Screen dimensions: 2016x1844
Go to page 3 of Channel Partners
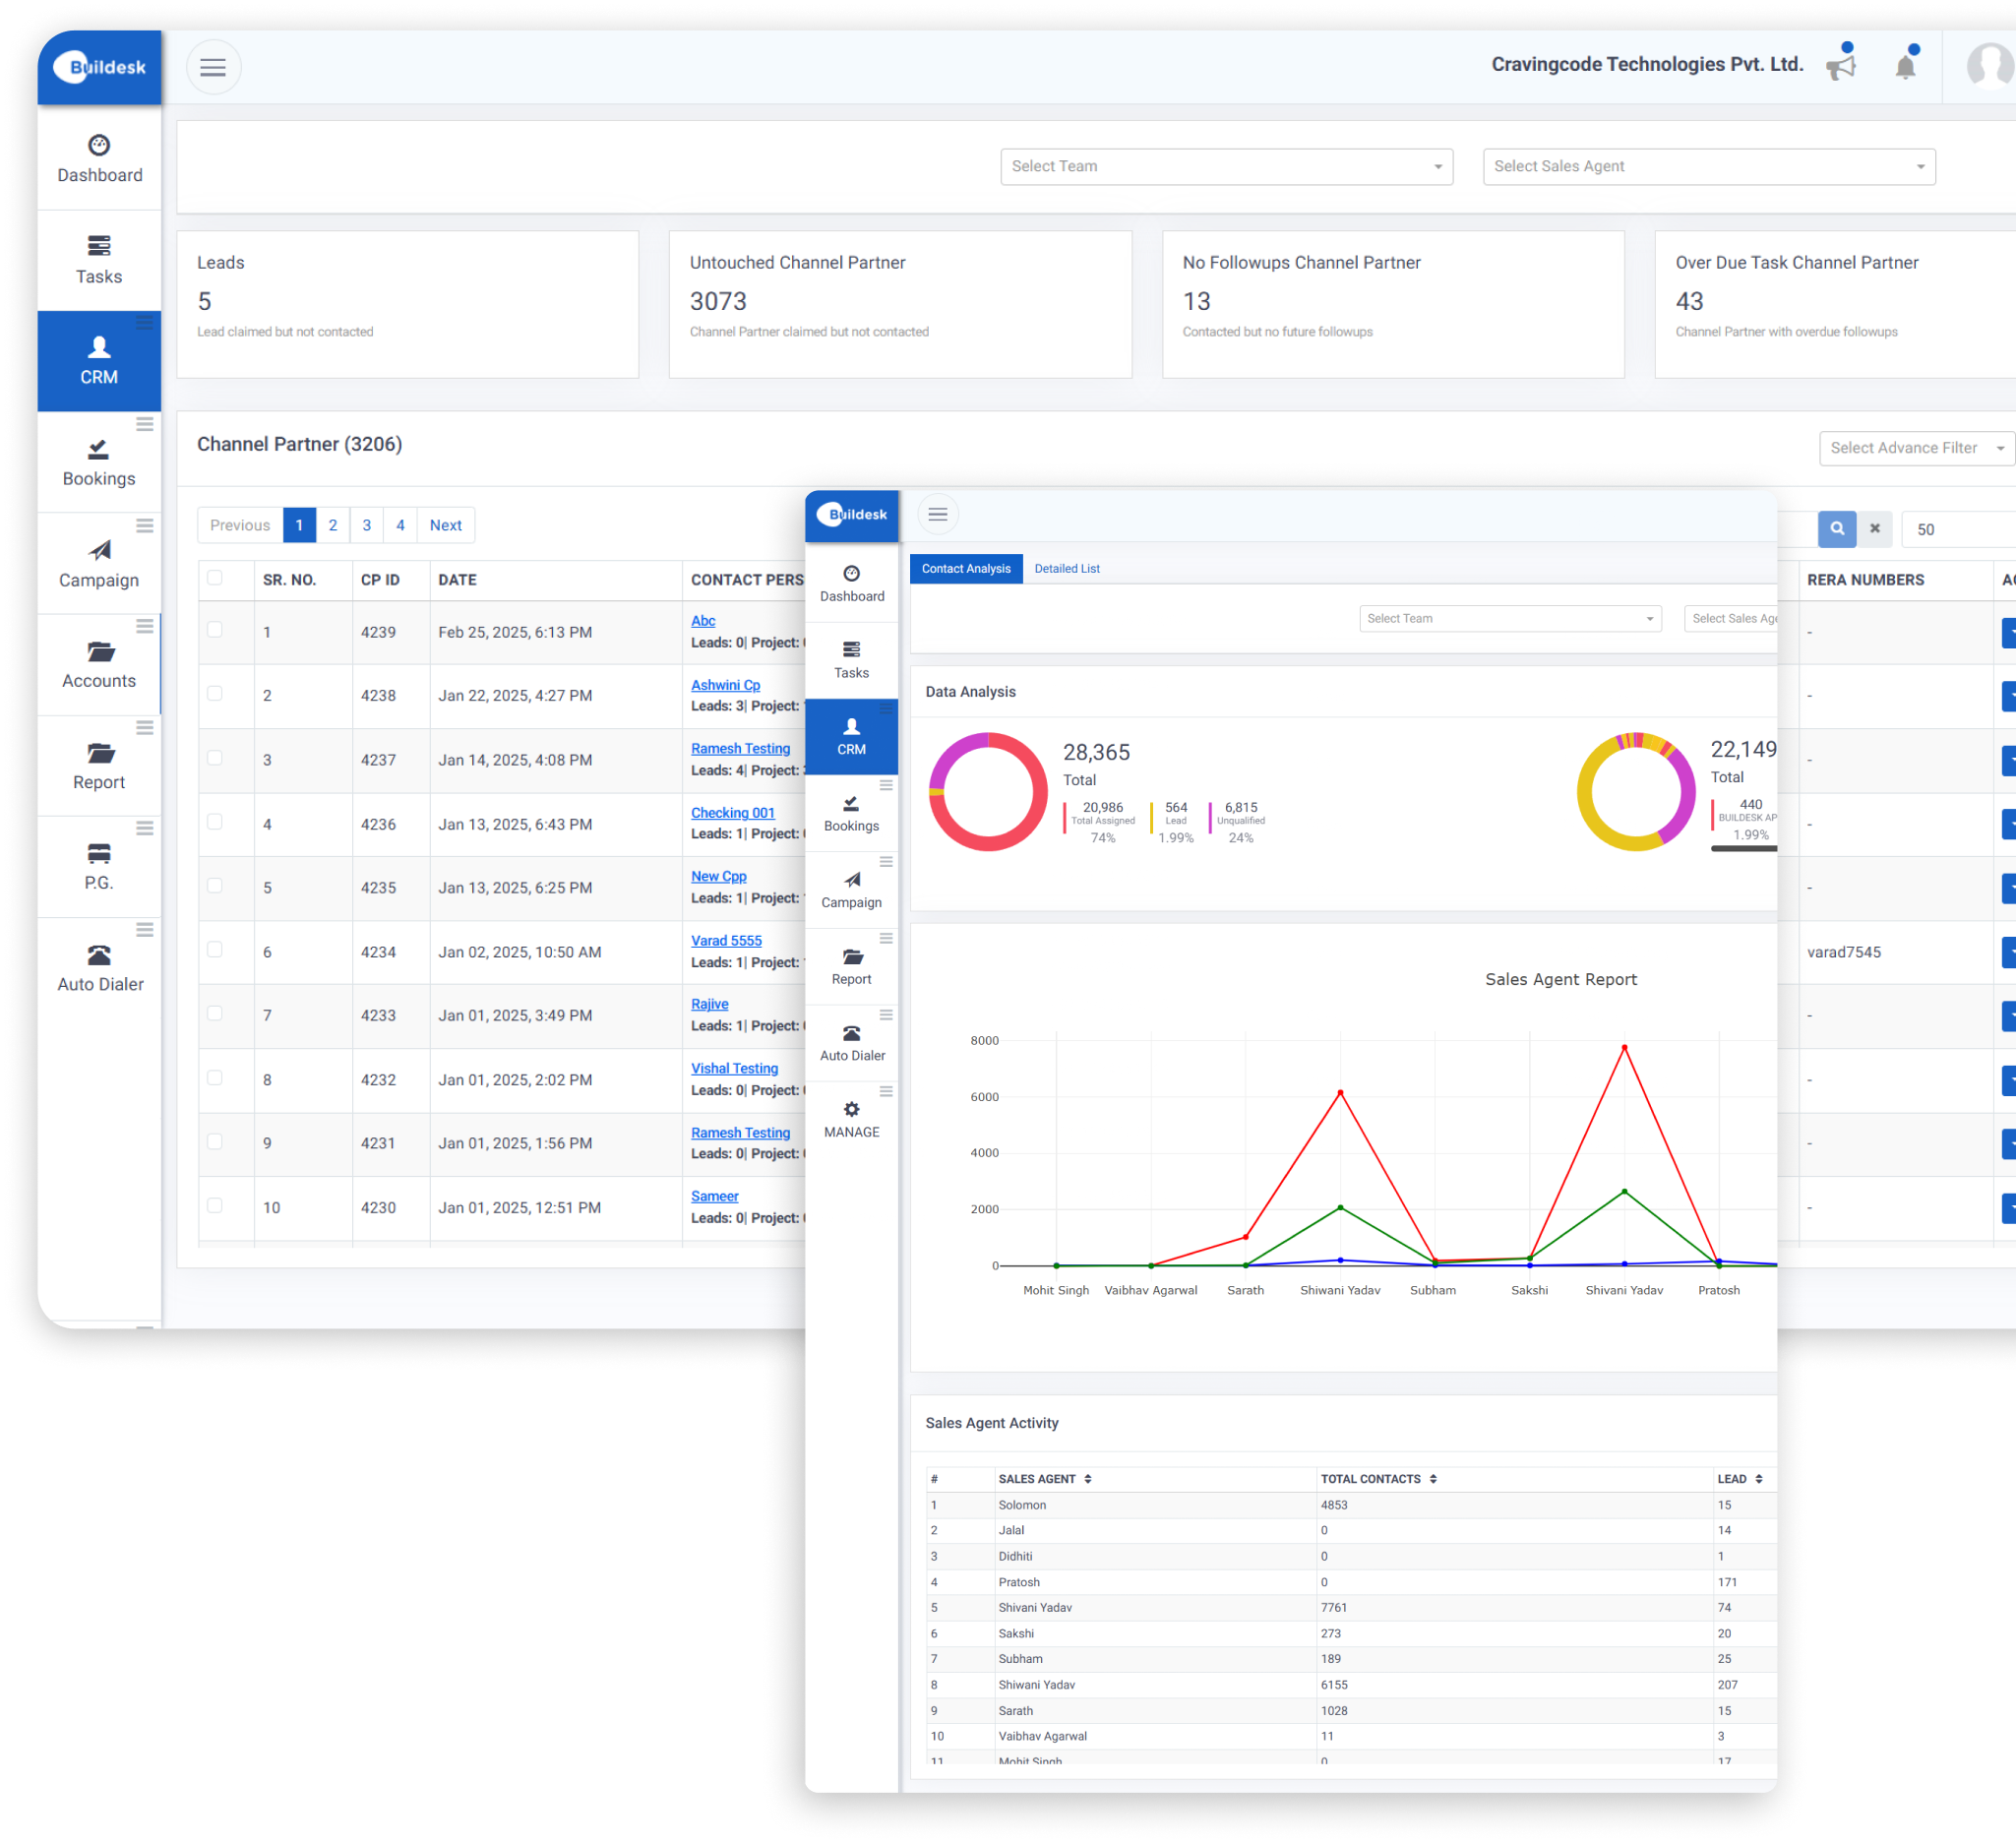(366, 524)
